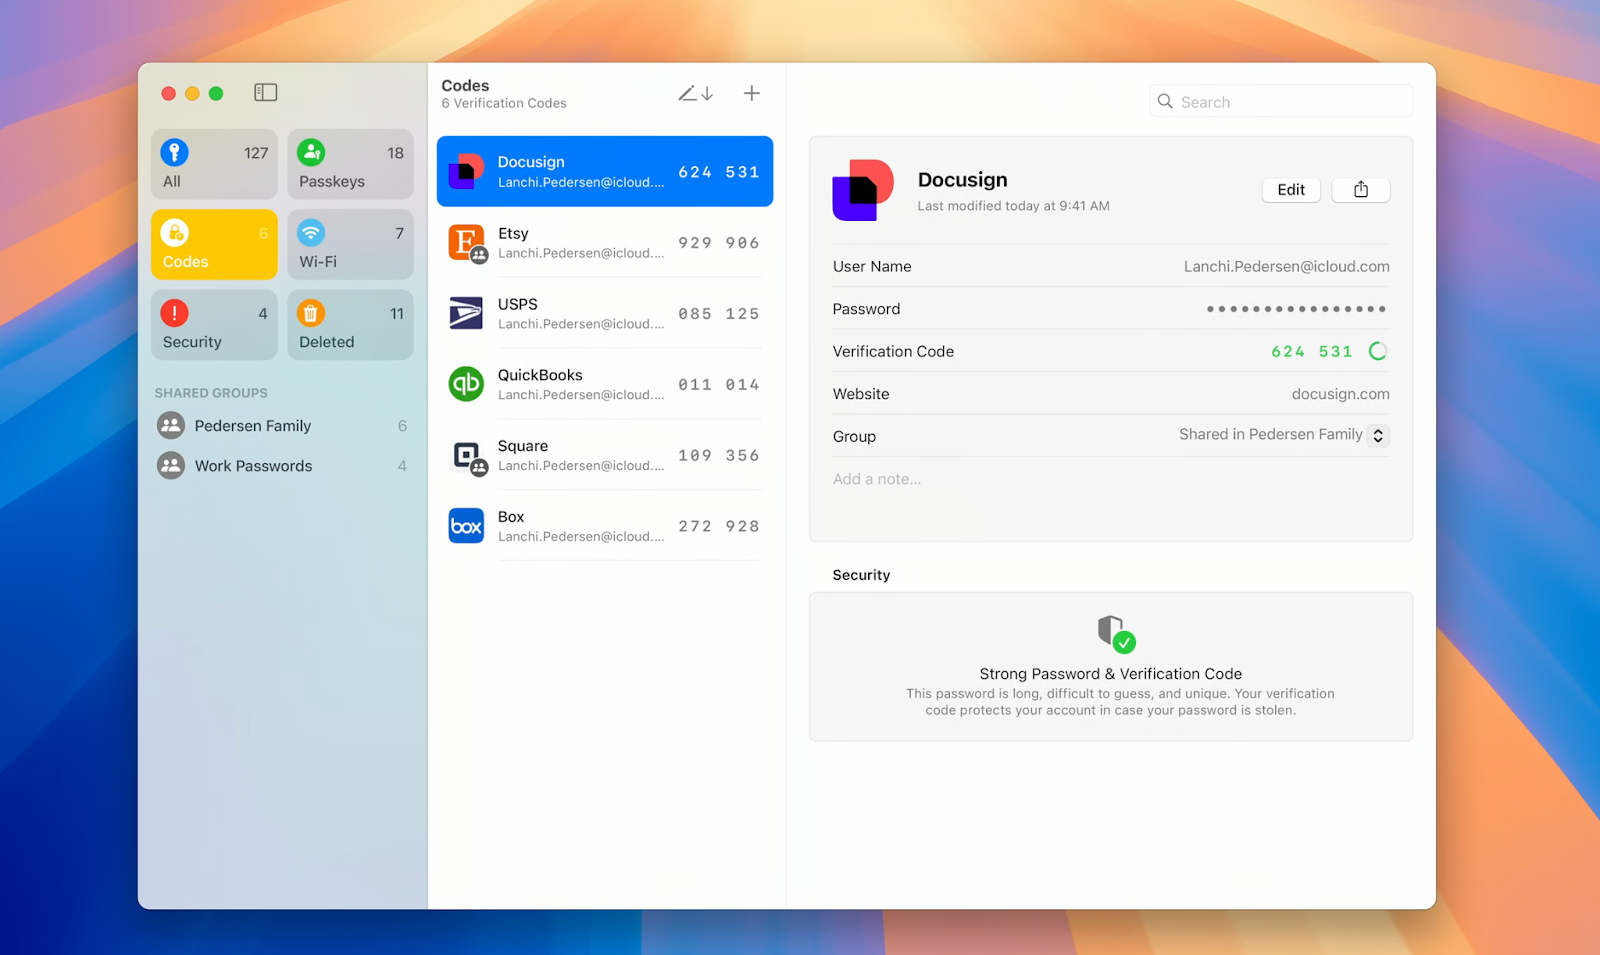Add a new entry with plus icon
The width and height of the screenshot is (1600, 955).
(752, 93)
